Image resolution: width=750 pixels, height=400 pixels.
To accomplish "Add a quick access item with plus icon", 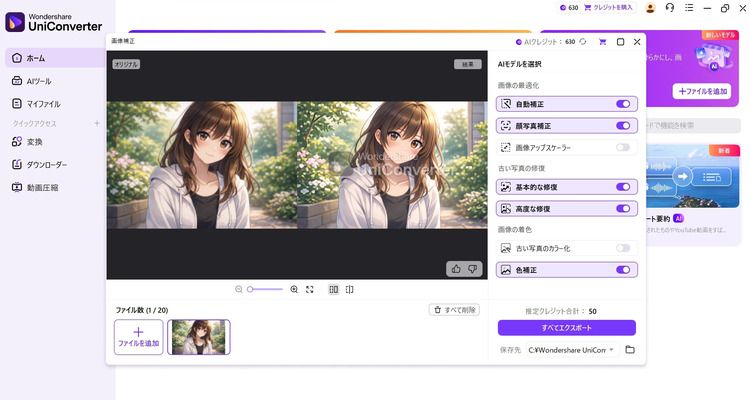I will coord(97,123).
